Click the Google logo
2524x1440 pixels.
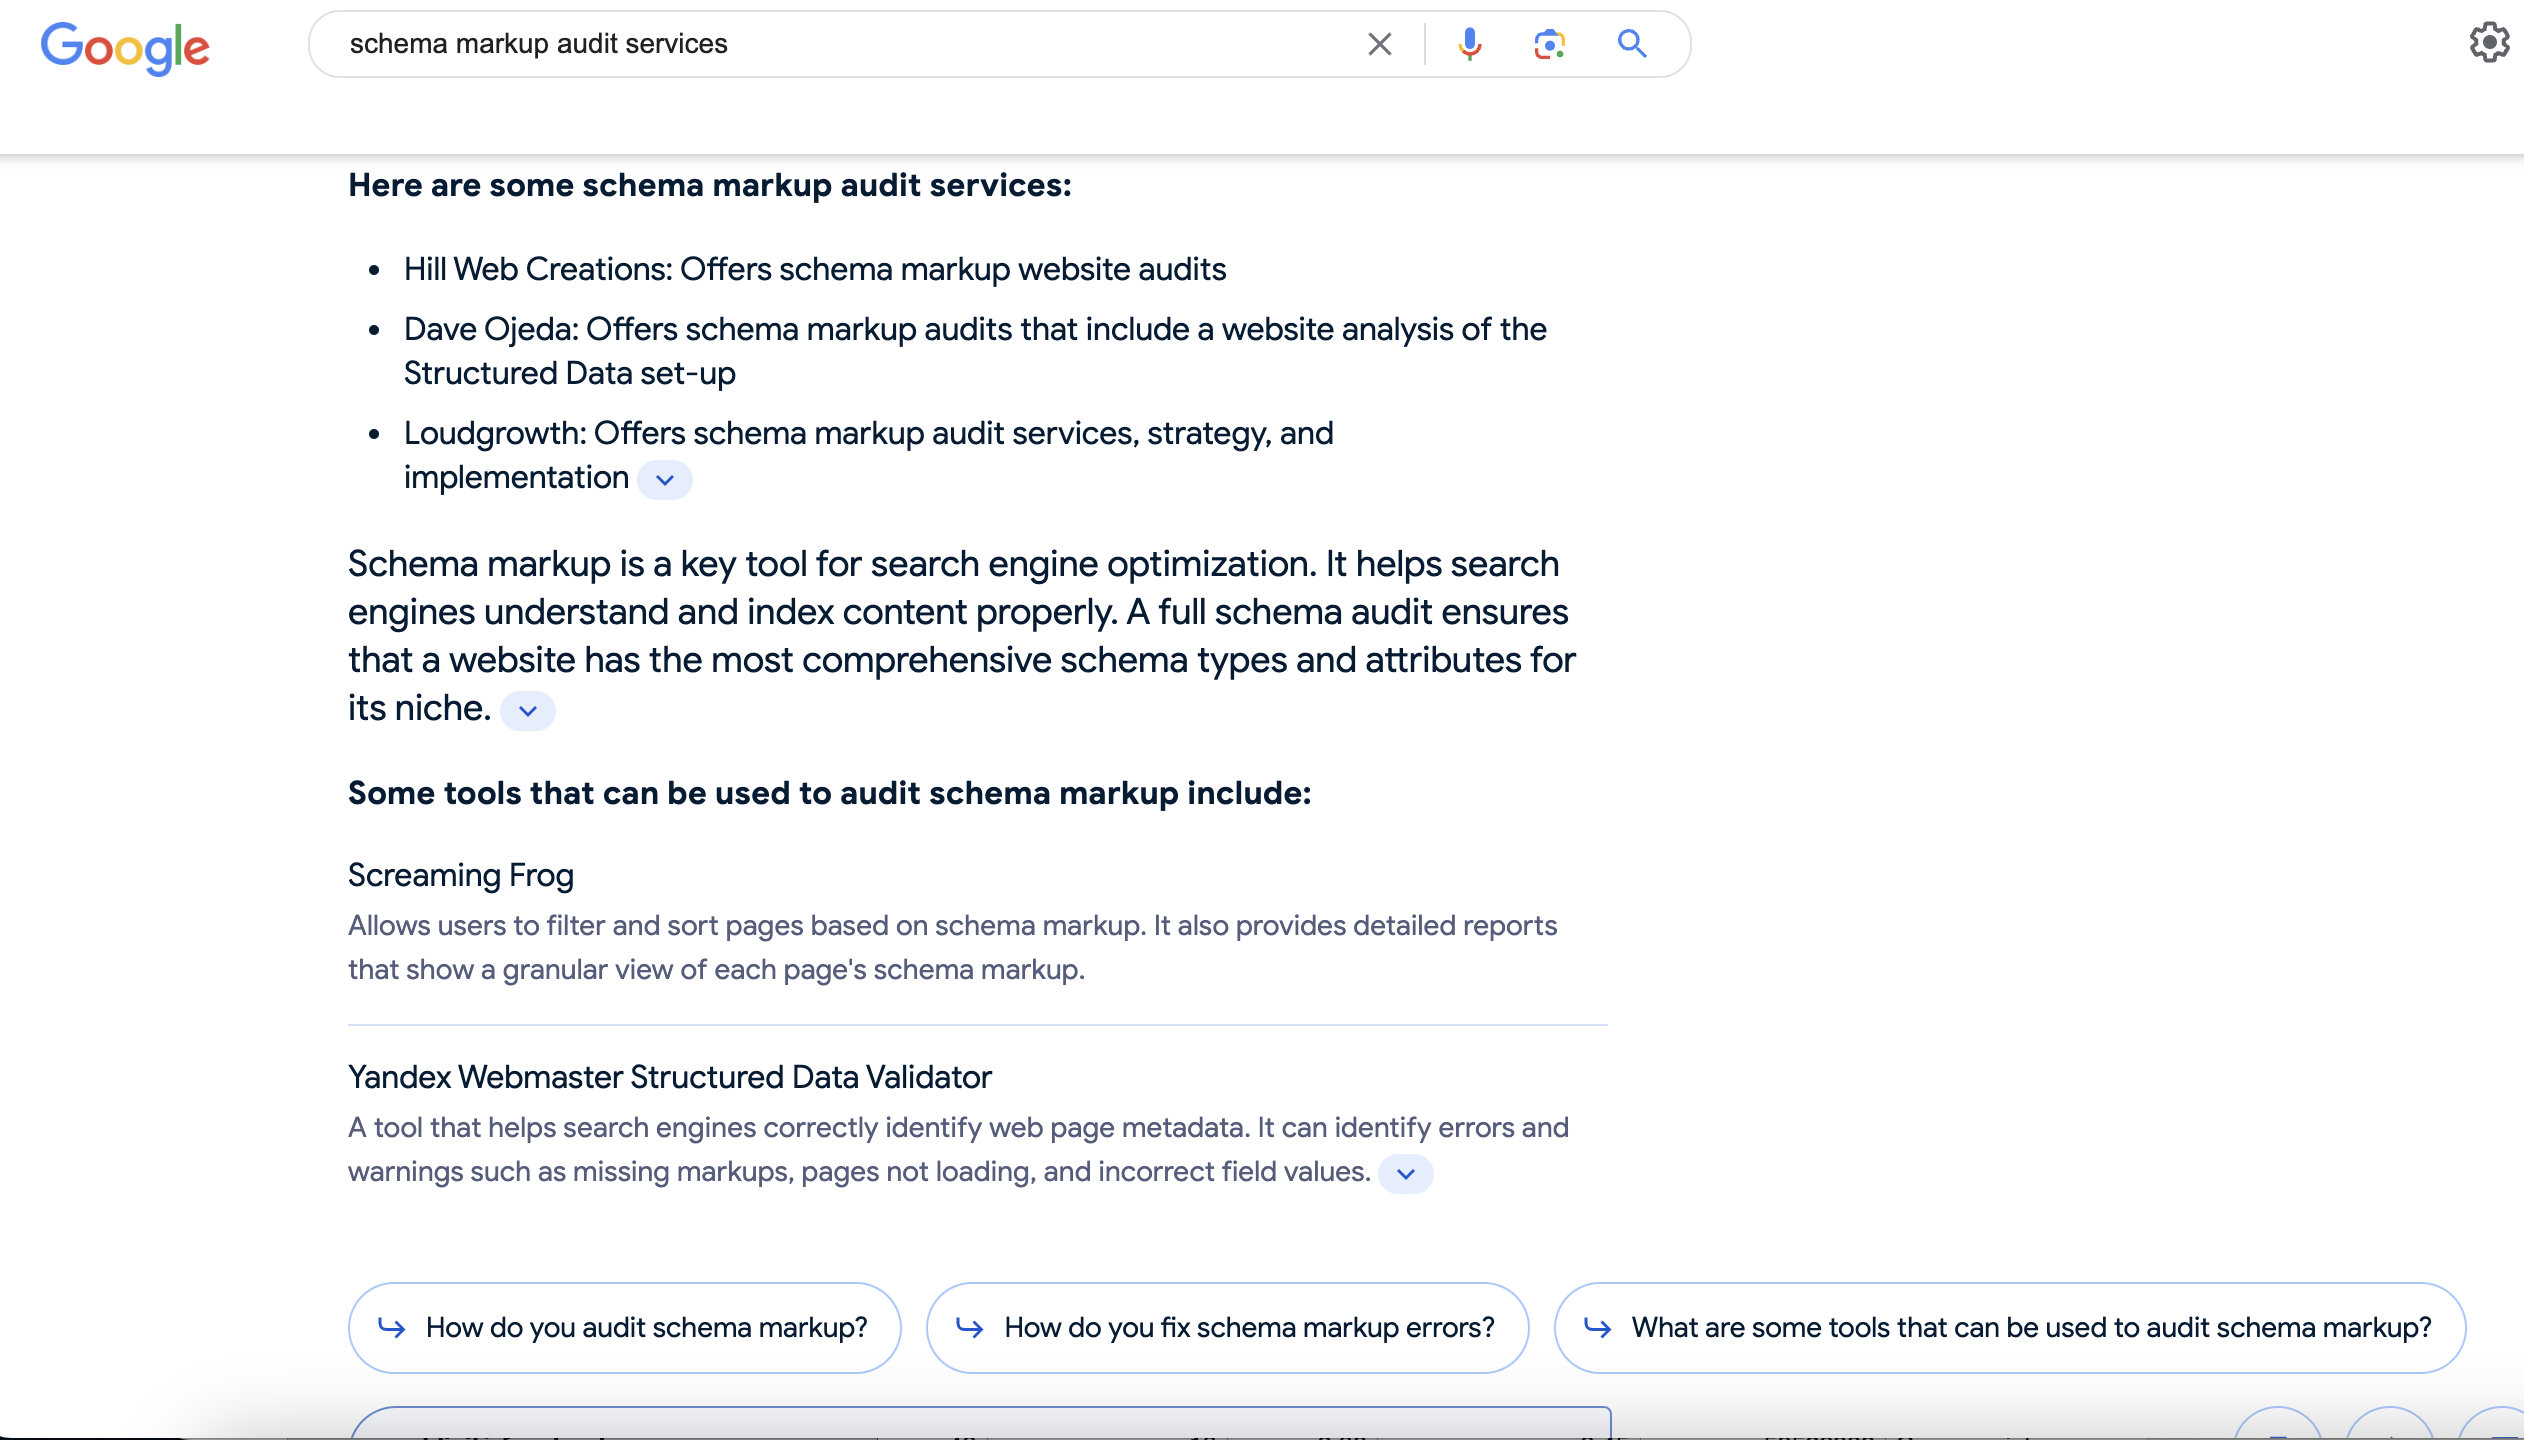point(125,47)
